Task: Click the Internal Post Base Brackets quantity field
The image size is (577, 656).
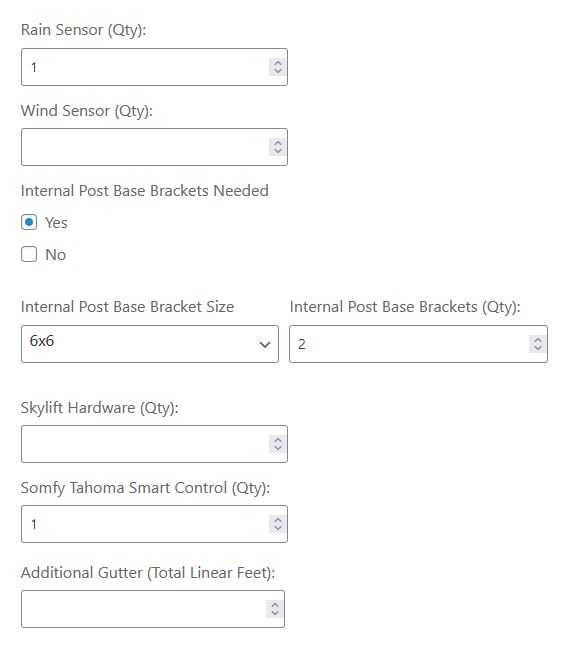Action: coord(418,344)
